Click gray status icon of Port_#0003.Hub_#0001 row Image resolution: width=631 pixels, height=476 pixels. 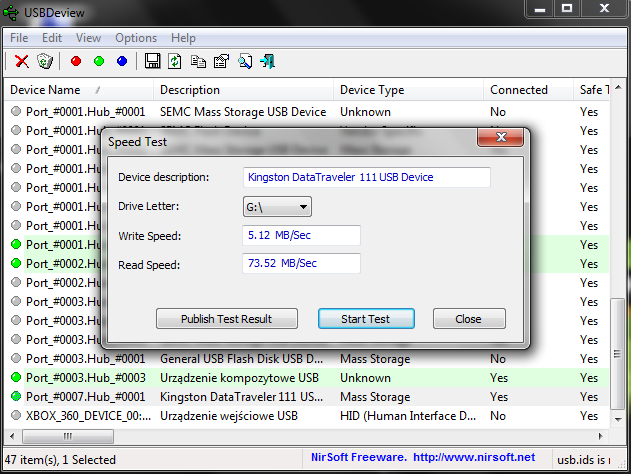point(16,358)
